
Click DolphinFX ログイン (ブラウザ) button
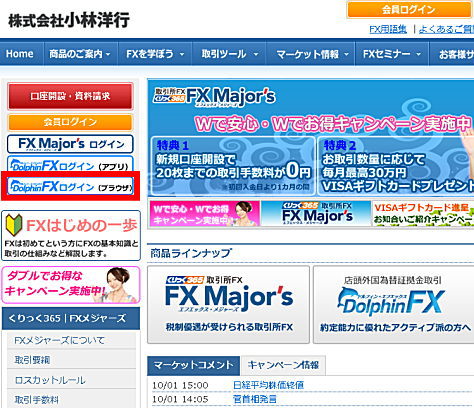(x=70, y=186)
